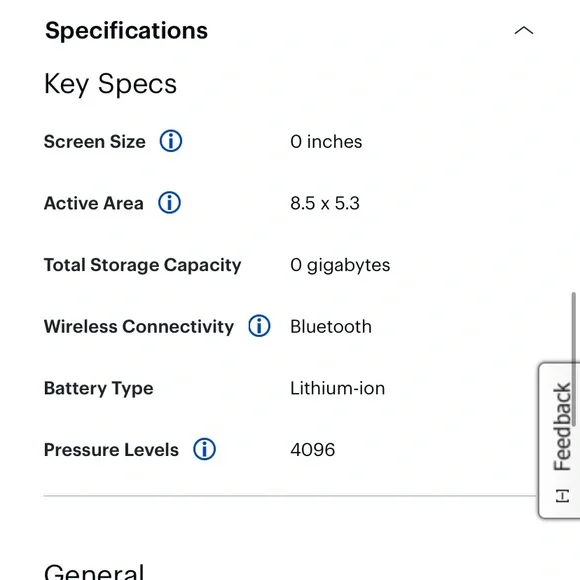Select the Key Specs heading

[110, 84]
